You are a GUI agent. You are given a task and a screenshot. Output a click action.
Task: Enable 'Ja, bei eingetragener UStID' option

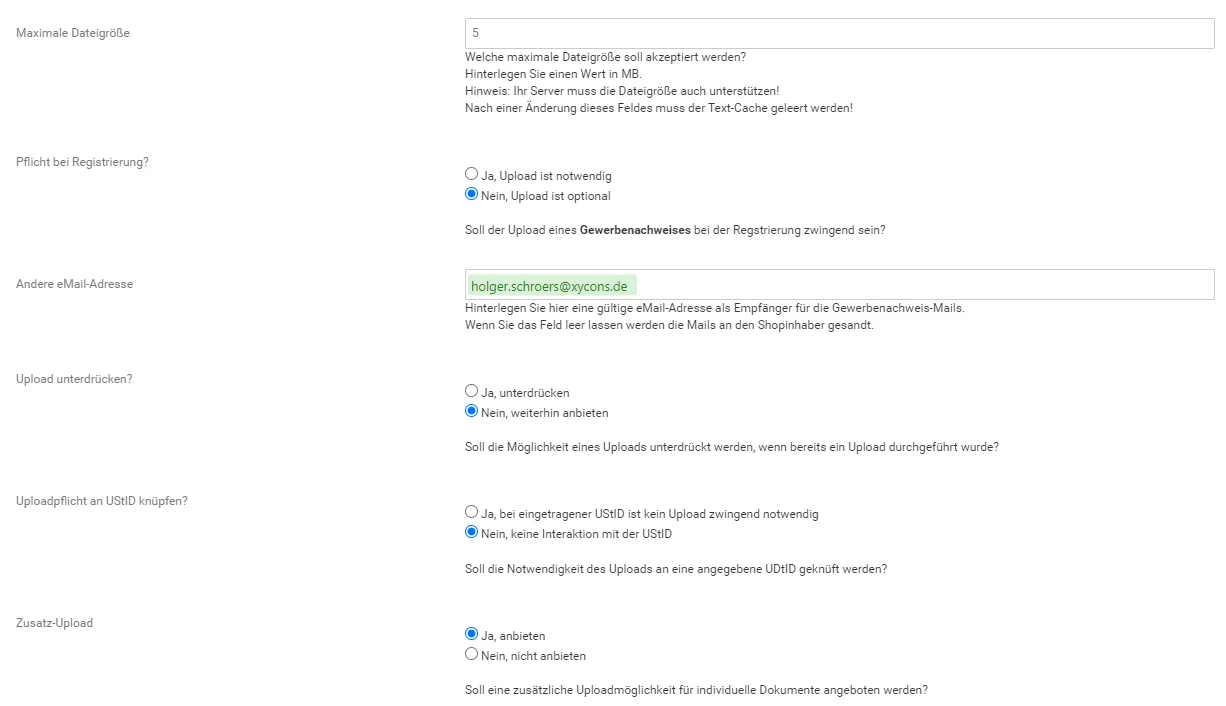click(472, 513)
